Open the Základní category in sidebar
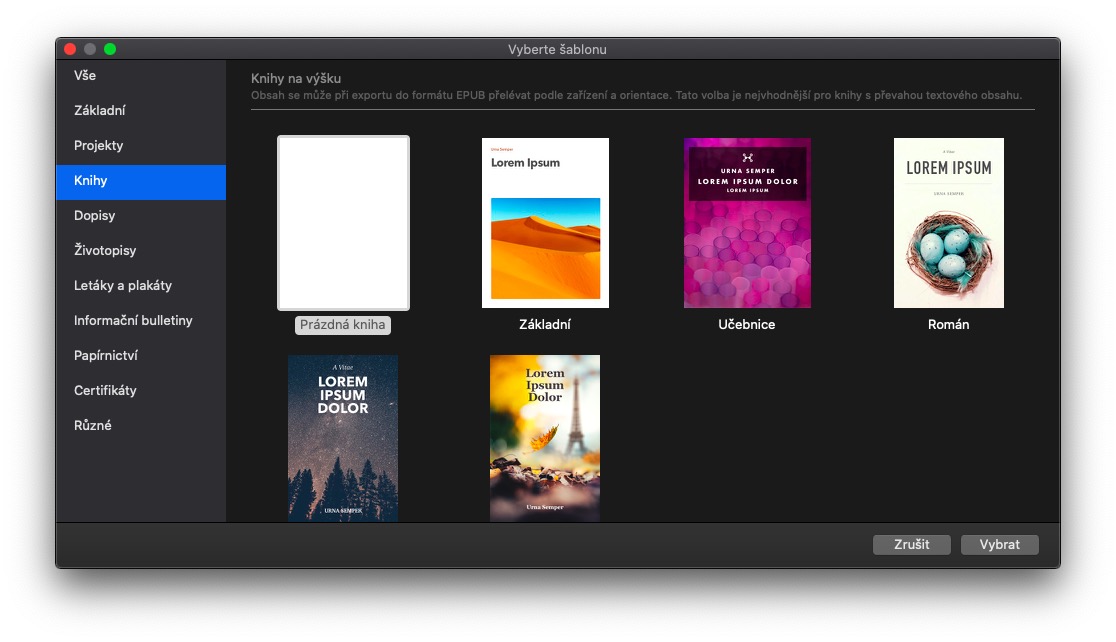The width and height of the screenshot is (1116, 642). pyautogui.click(x=140, y=110)
